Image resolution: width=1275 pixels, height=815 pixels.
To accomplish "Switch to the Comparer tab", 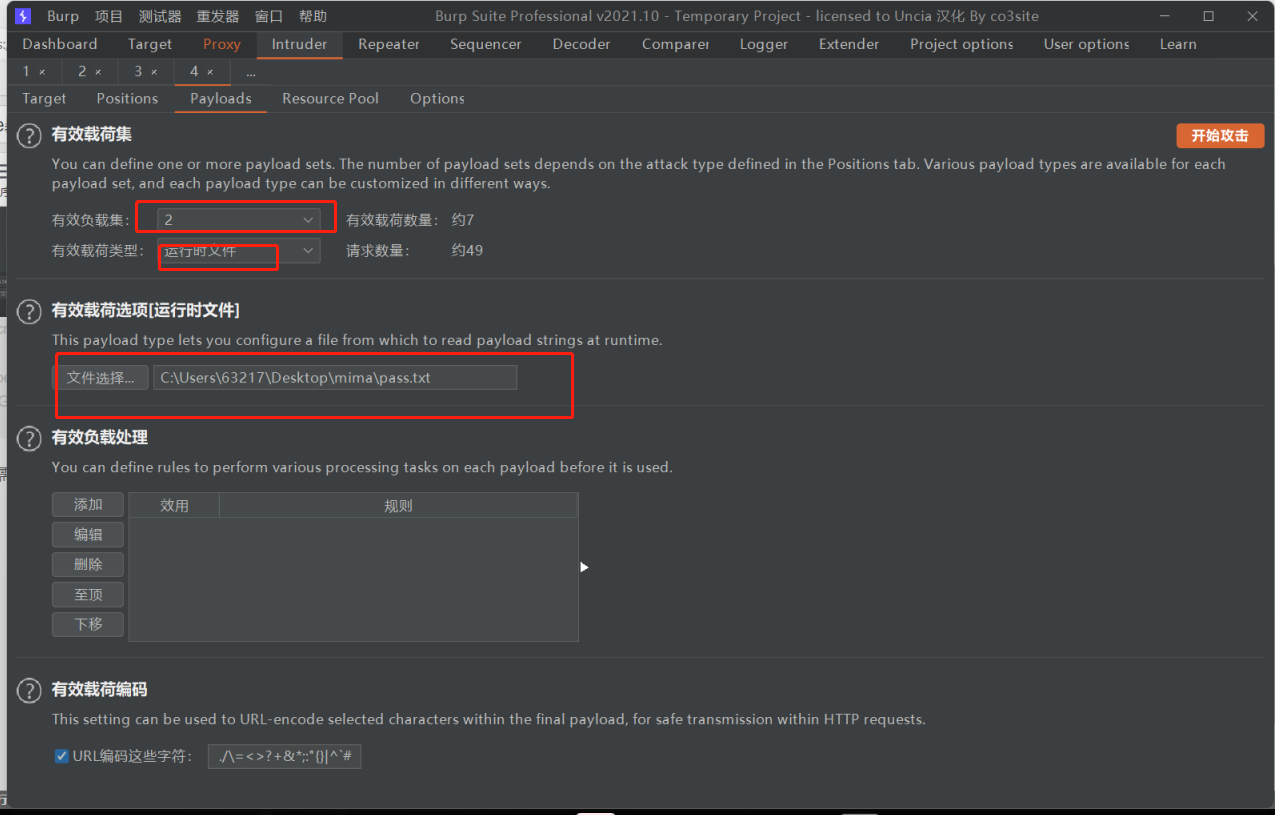I will click(675, 44).
